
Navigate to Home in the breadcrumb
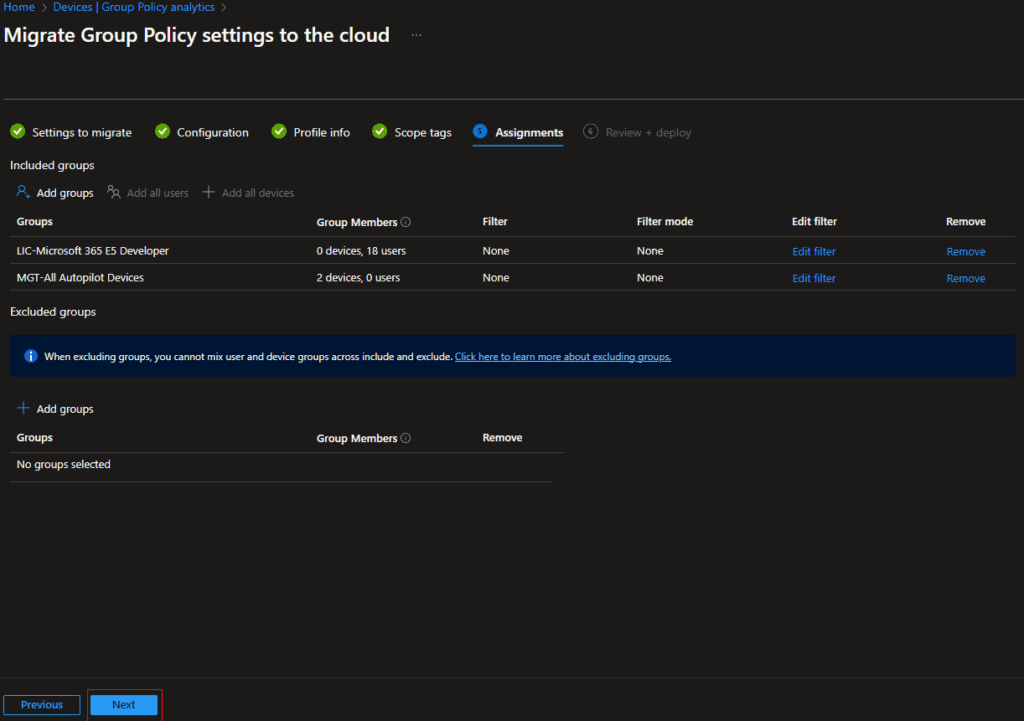point(19,7)
